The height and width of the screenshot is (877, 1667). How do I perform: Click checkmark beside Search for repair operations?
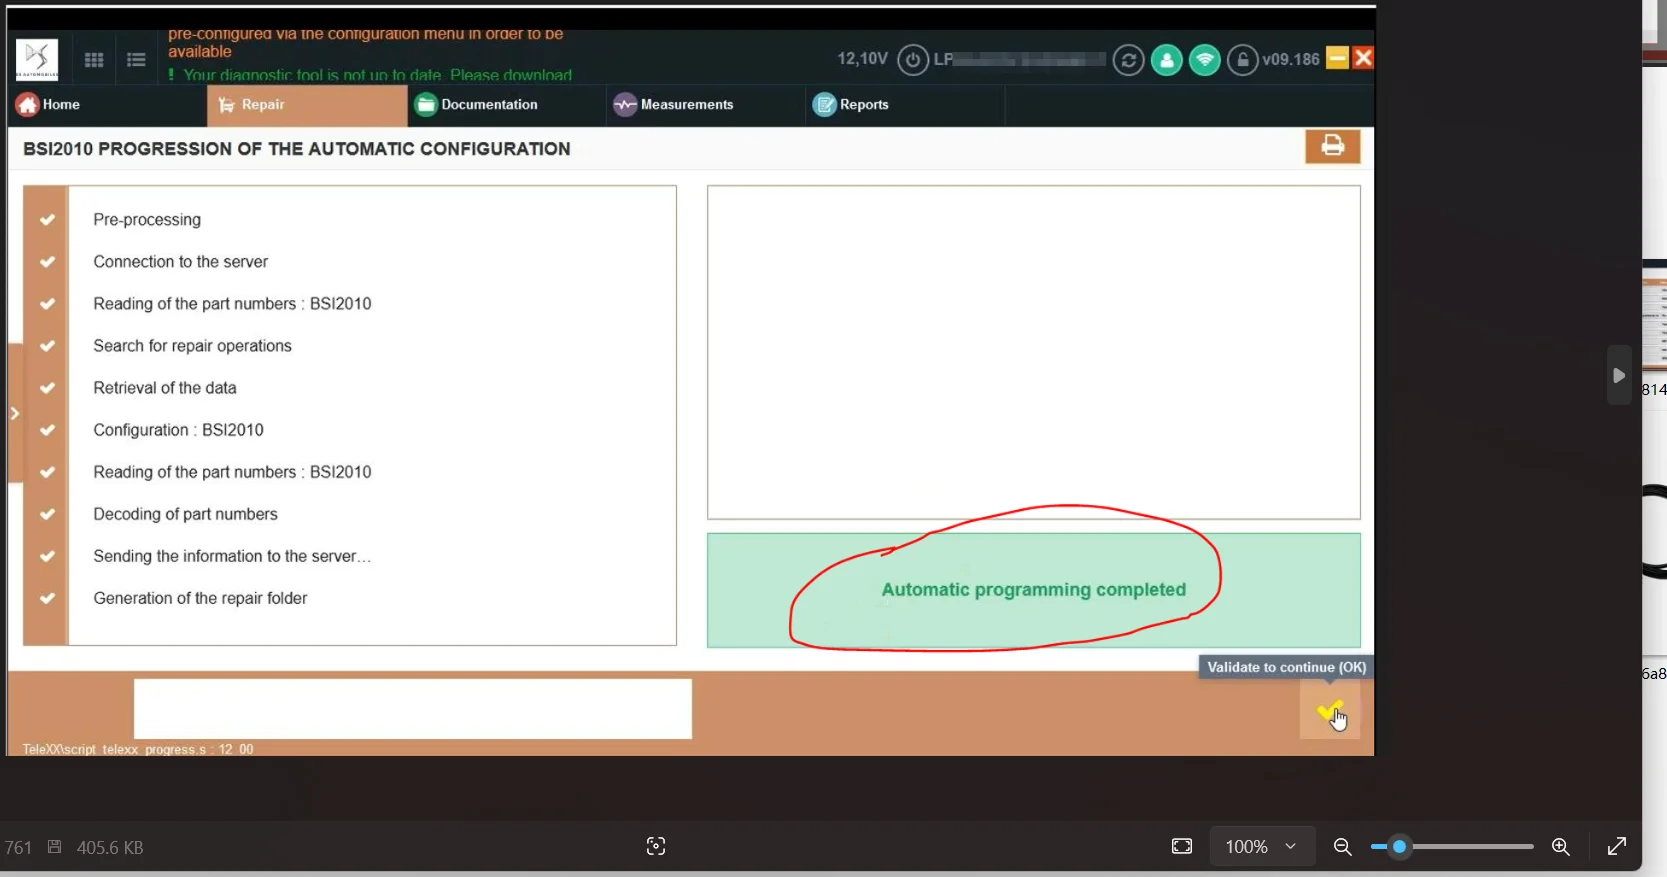point(47,346)
